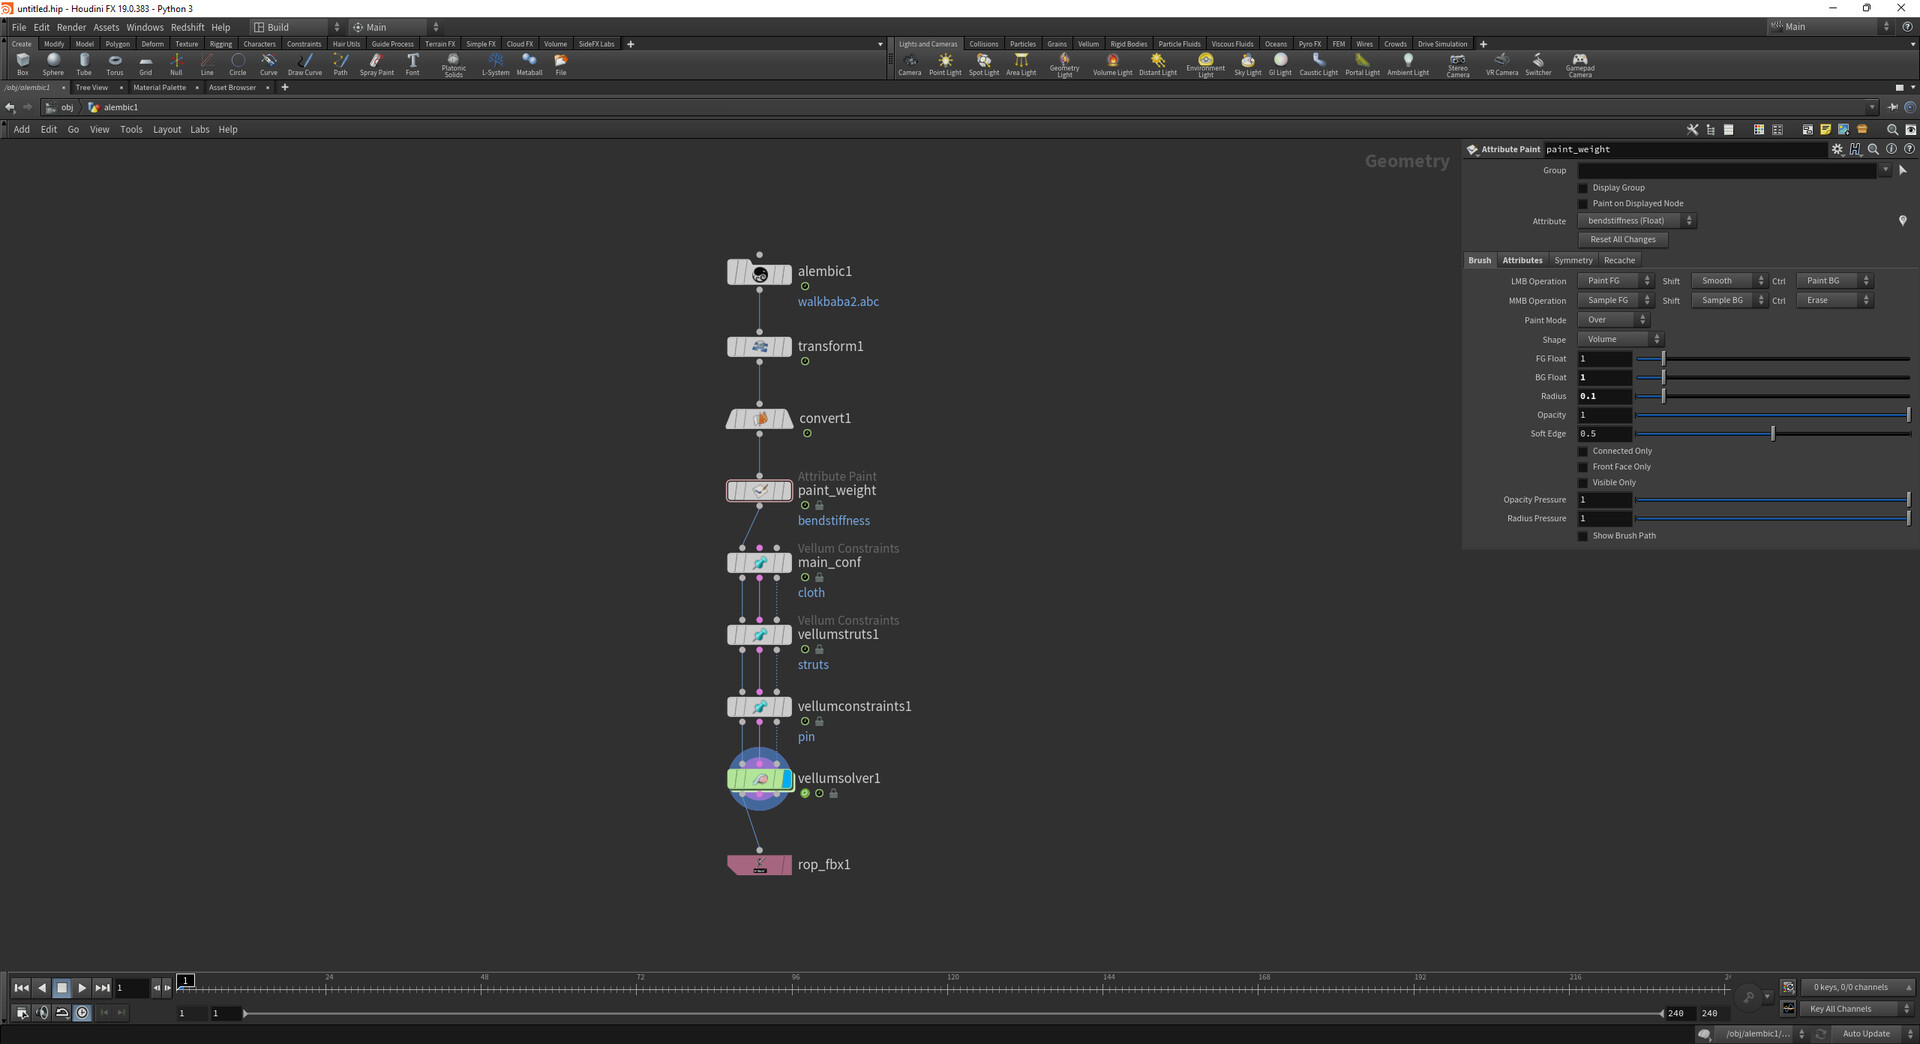
Task: Switch to the Symmetry tab
Action: pos(1573,260)
